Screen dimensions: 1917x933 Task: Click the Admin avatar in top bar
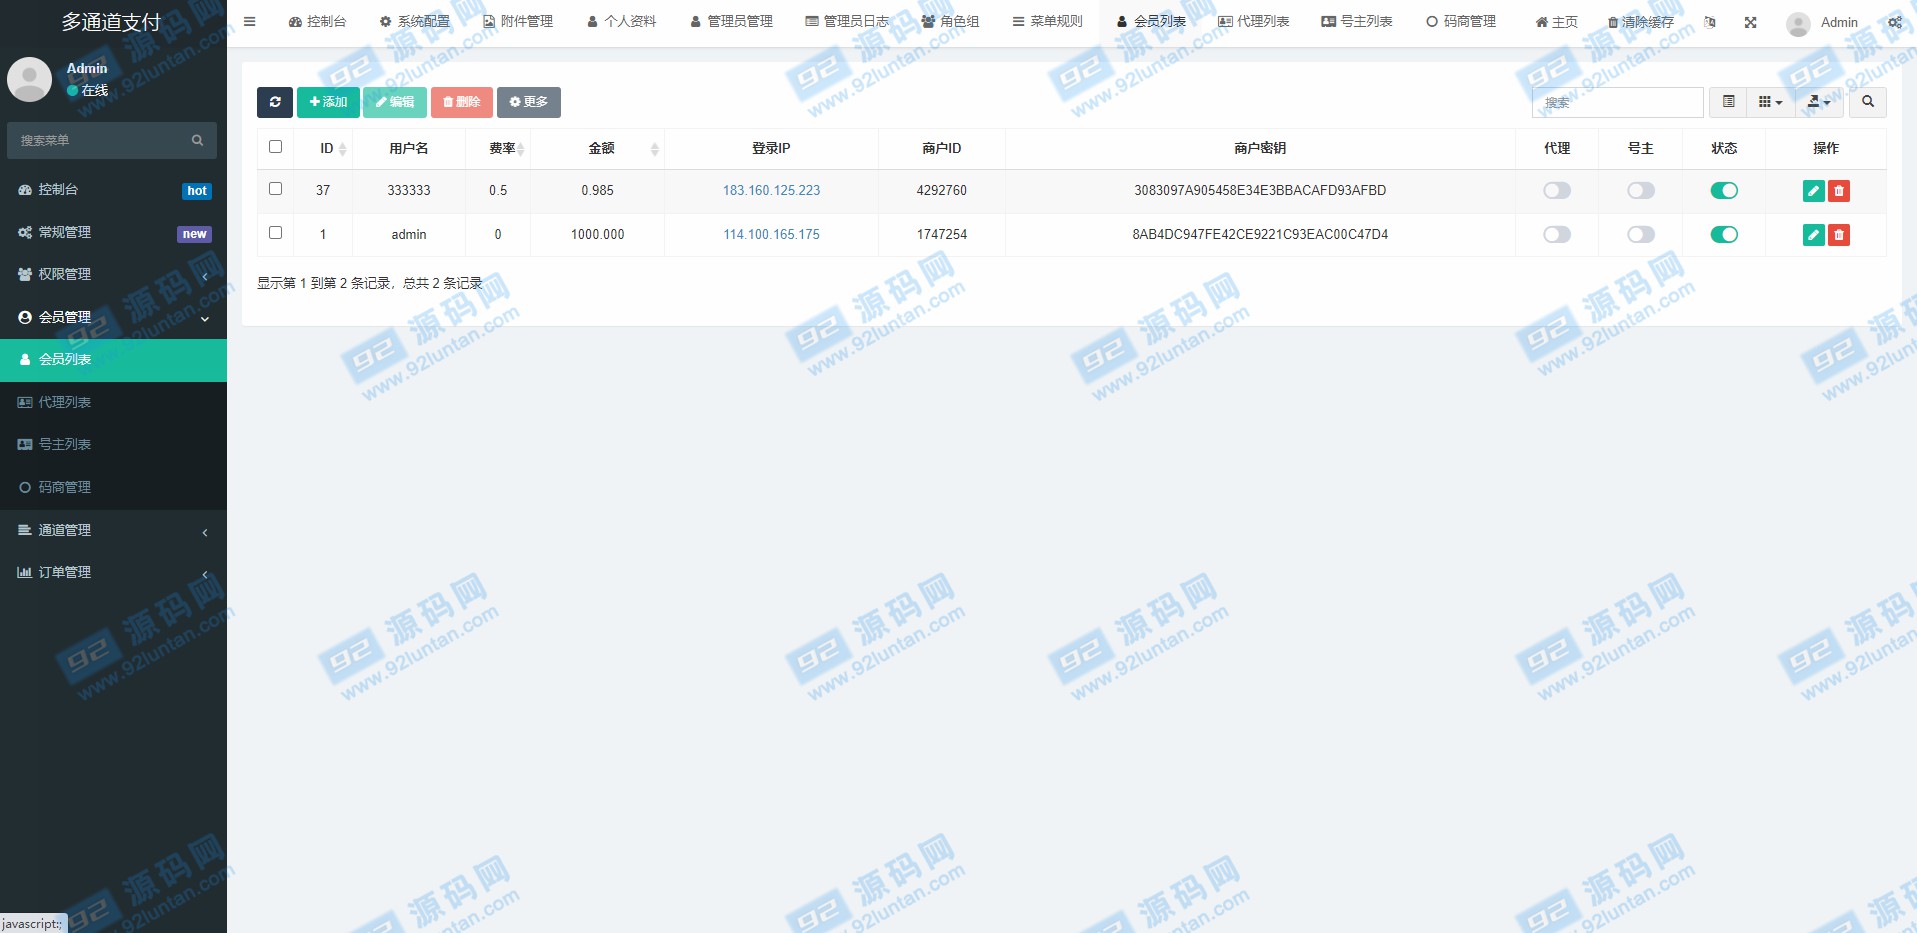pos(1798,23)
